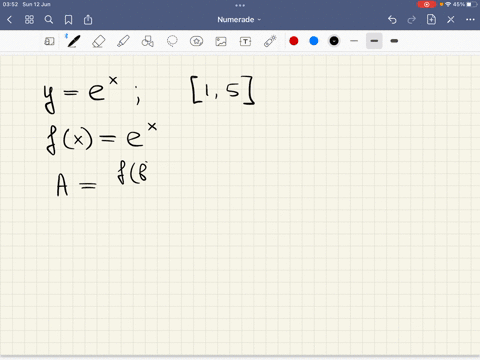
Task: Select the Eraser tool
Action: coord(98,42)
